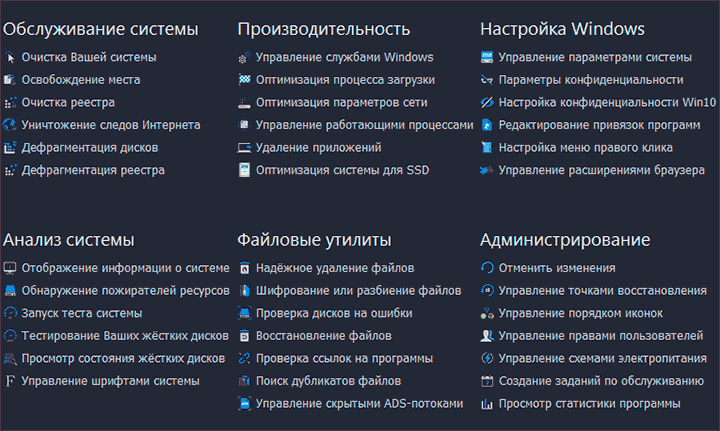The width and height of the screenshot is (720, 431).
Task: Click the Восстановление файлов icon
Action: tap(244, 336)
